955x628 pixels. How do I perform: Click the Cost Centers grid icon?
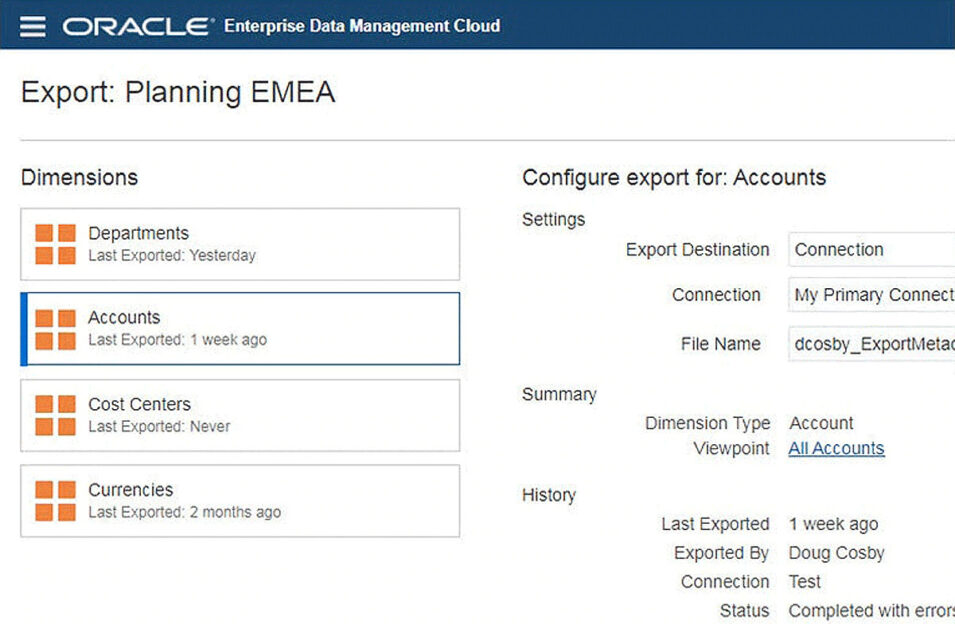point(56,415)
